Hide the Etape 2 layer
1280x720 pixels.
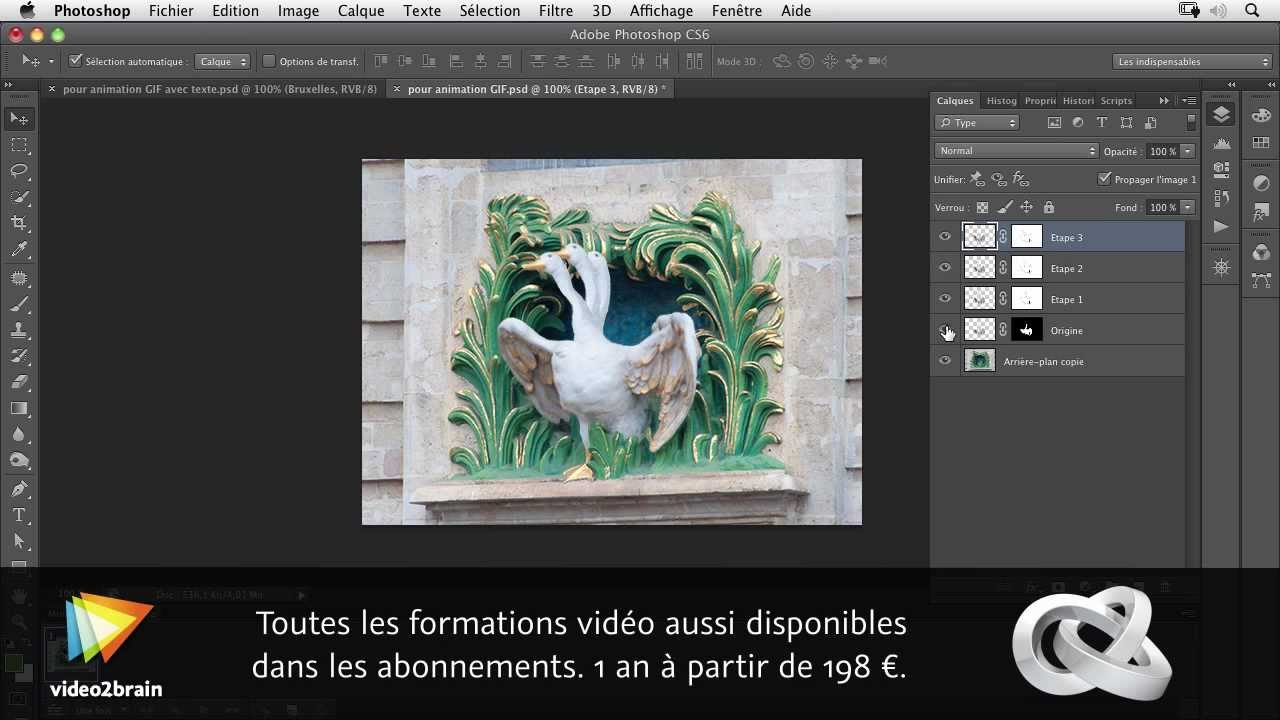[x=945, y=268]
